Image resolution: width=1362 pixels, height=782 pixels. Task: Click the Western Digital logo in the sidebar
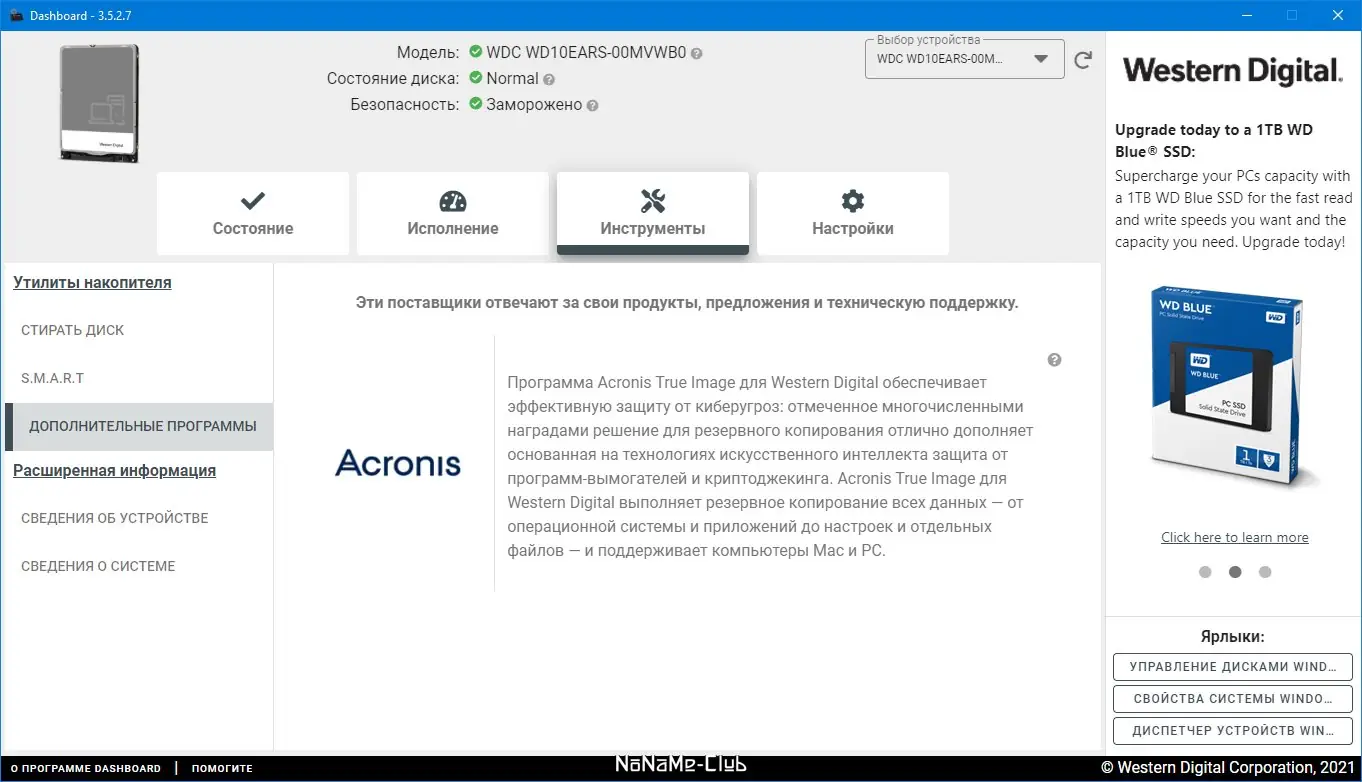pyautogui.click(x=1232, y=71)
